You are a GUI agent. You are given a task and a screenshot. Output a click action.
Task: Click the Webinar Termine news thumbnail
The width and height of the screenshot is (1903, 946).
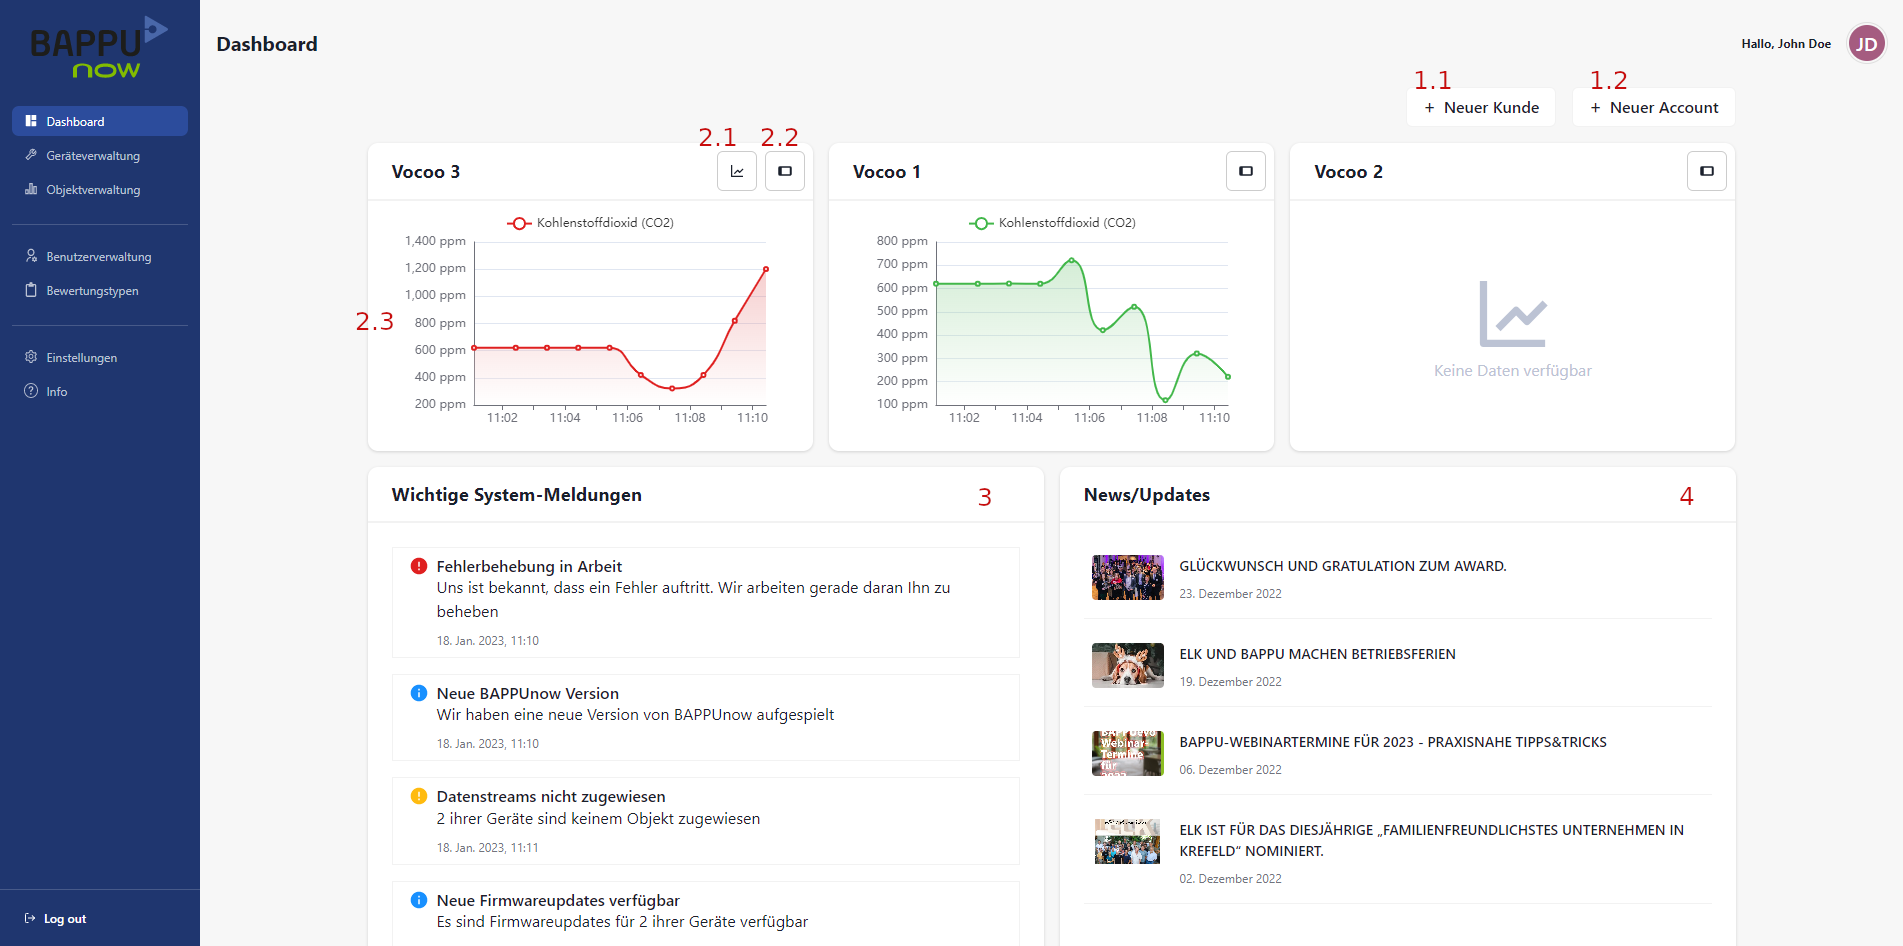pos(1127,753)
